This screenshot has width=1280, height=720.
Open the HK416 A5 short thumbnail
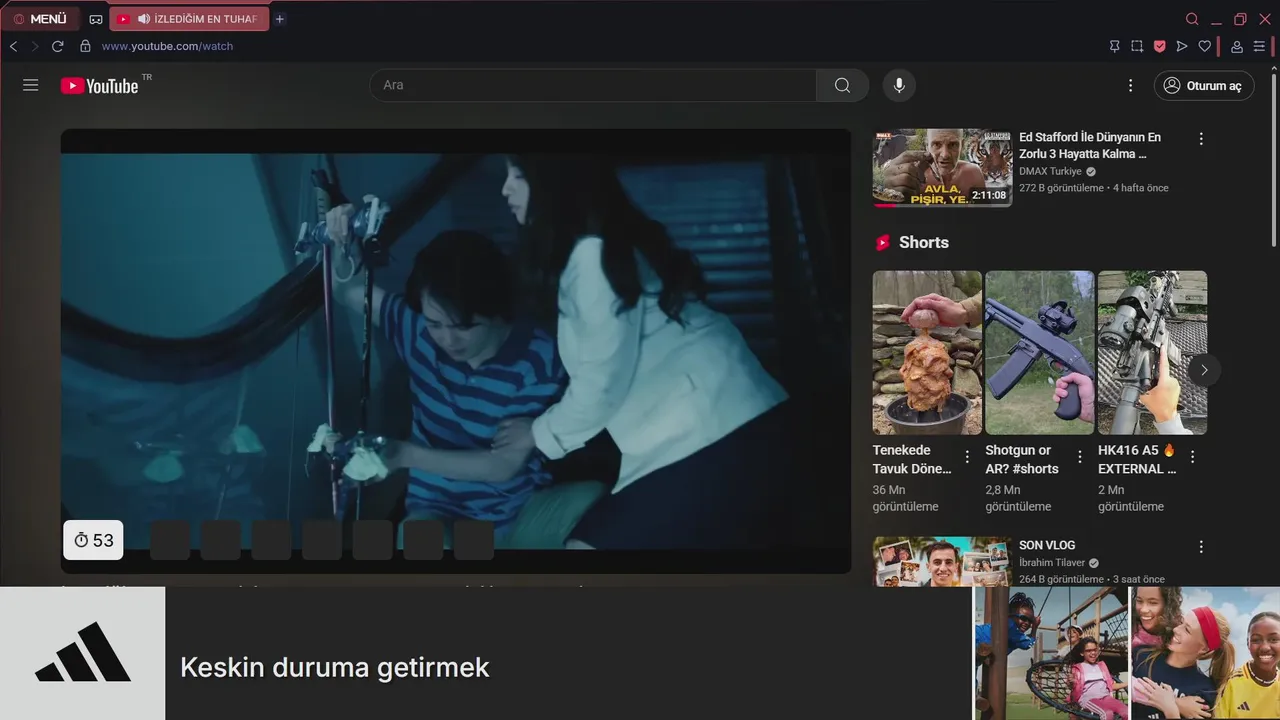coord(1152,352)
